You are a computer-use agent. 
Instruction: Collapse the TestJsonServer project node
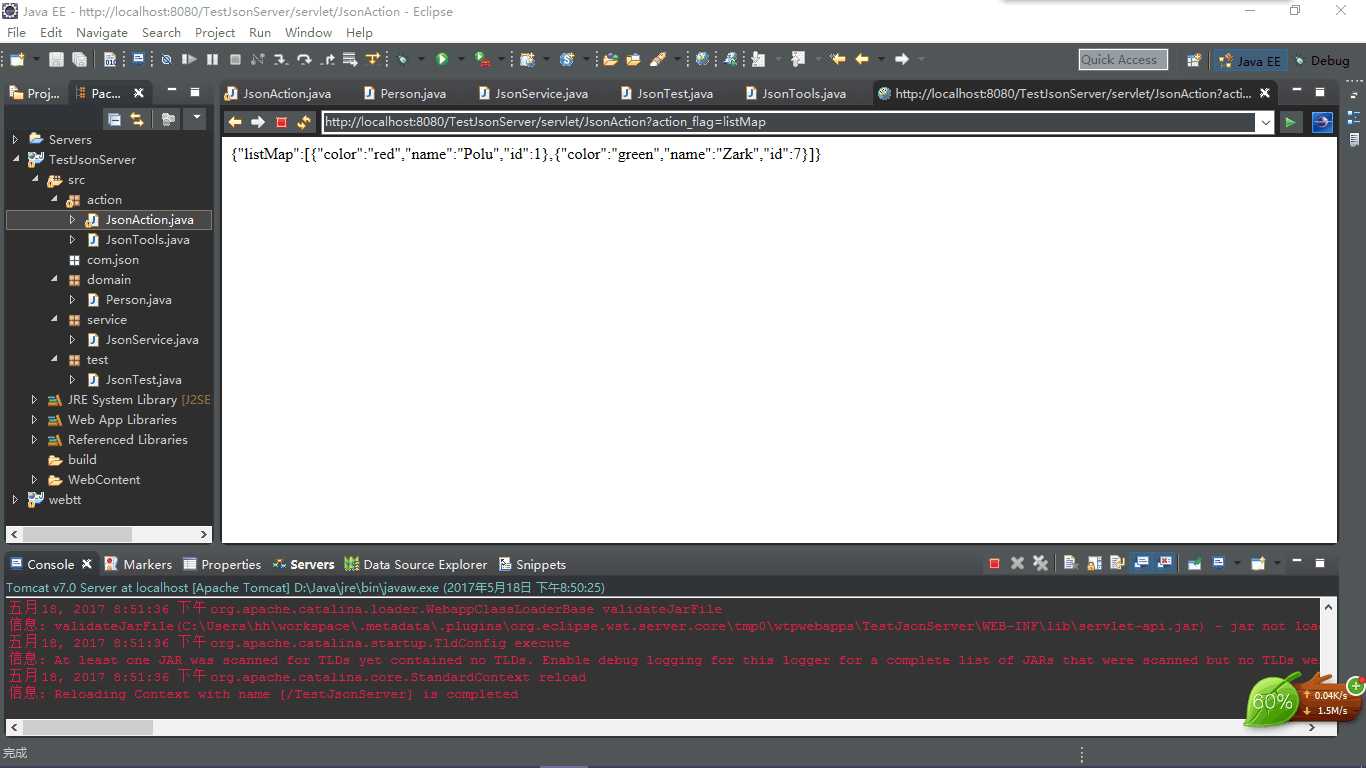pyautogui.click(x=15, y=160)
